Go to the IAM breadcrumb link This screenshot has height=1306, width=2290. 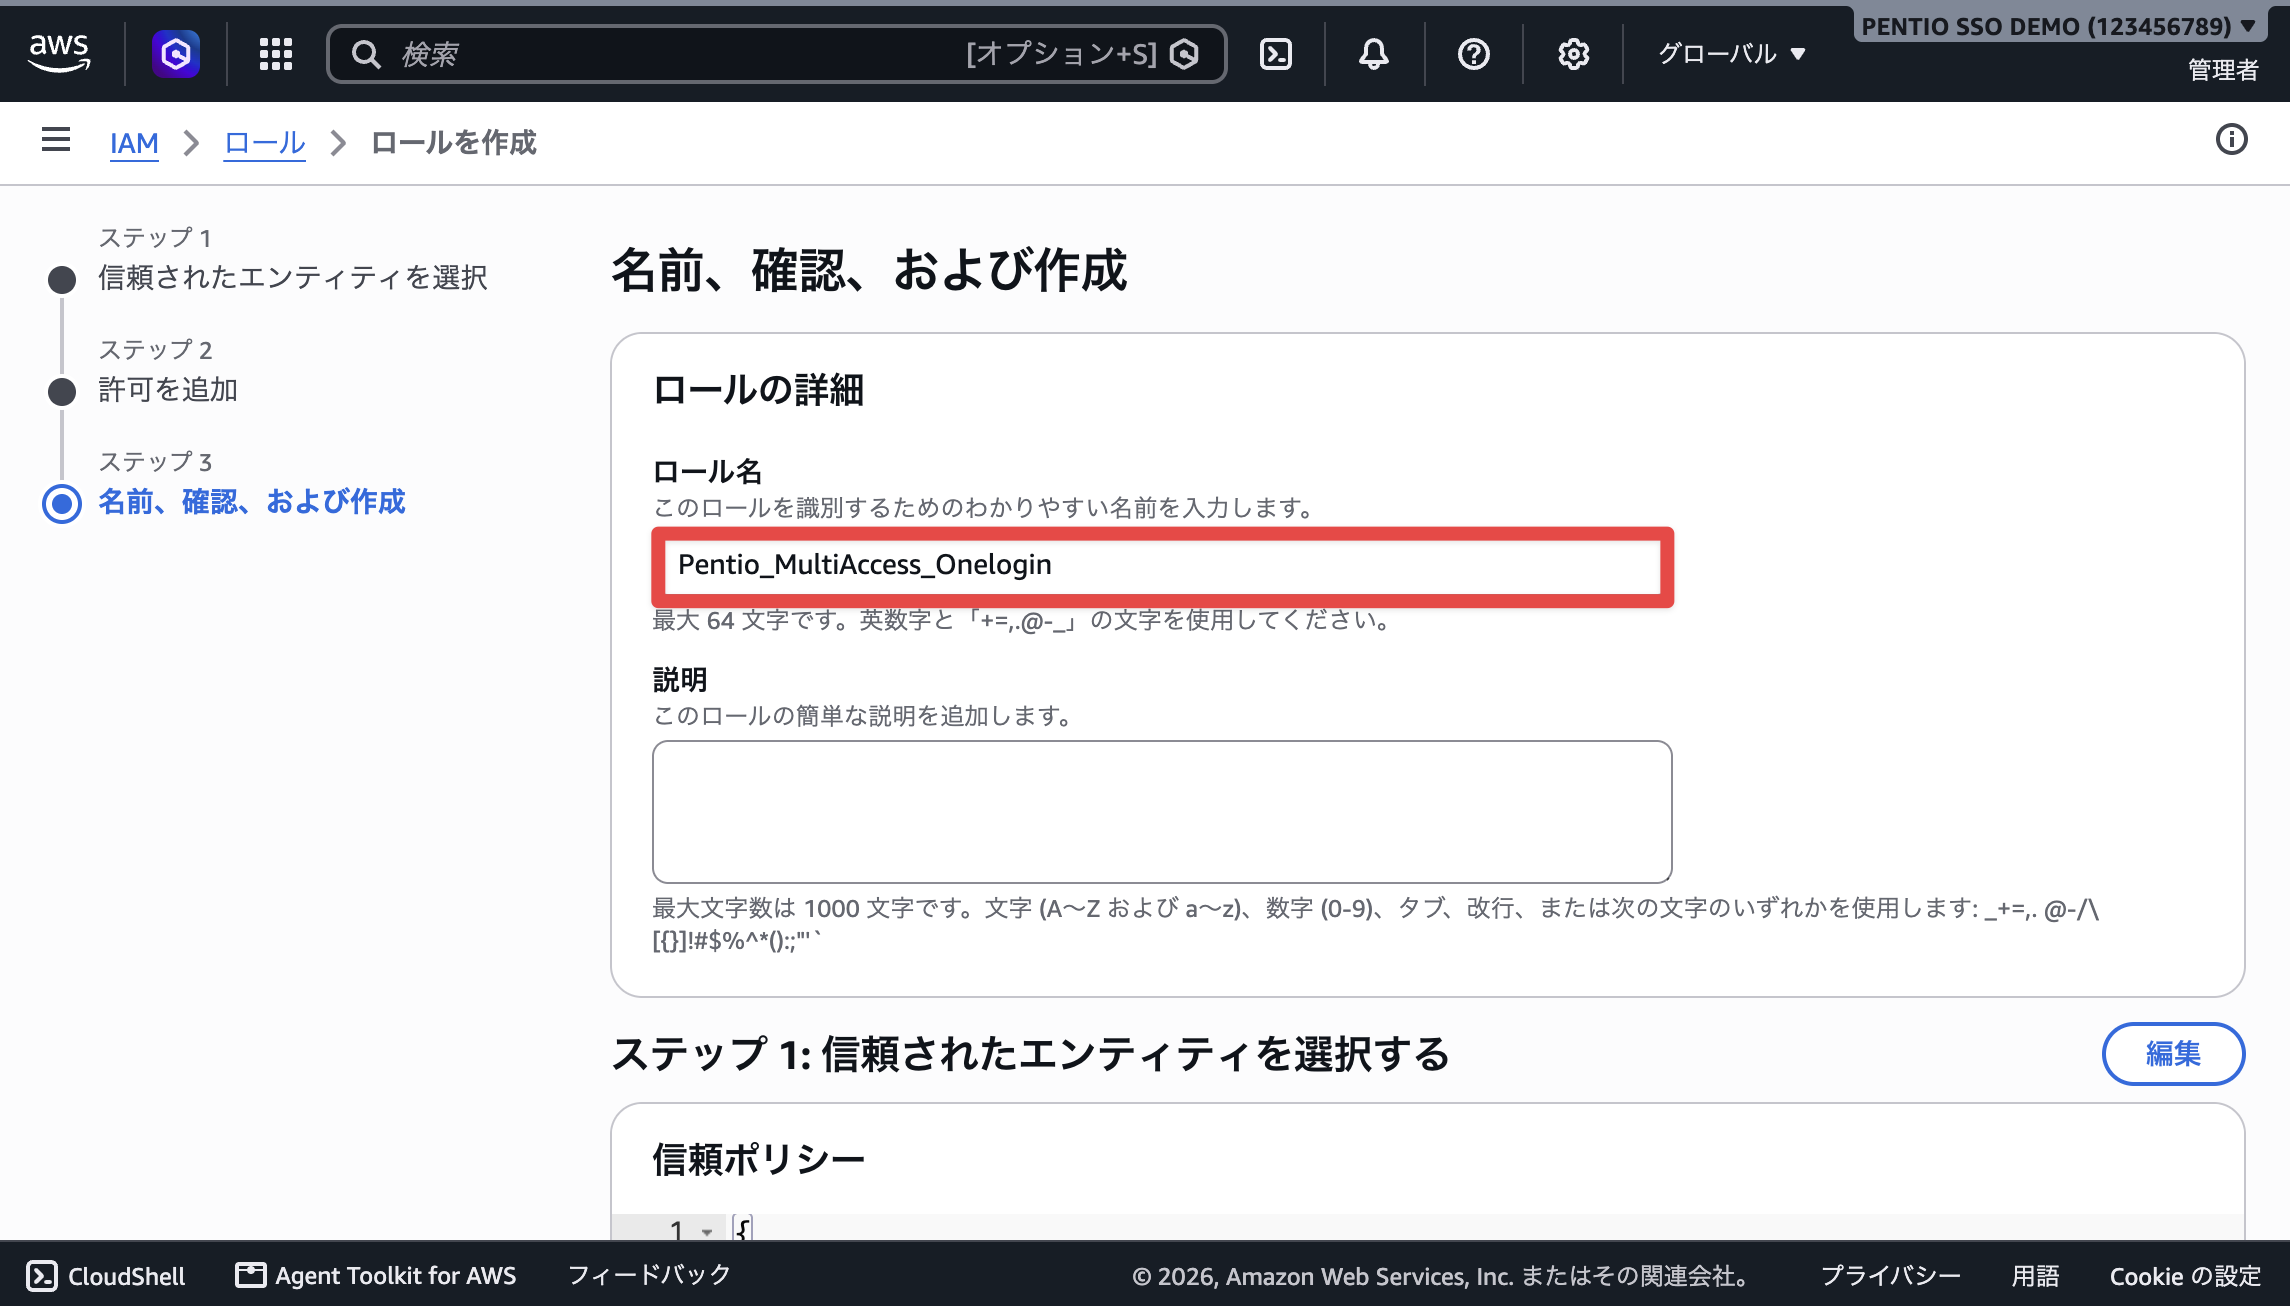pyautogui.click(x=134, y=143)
